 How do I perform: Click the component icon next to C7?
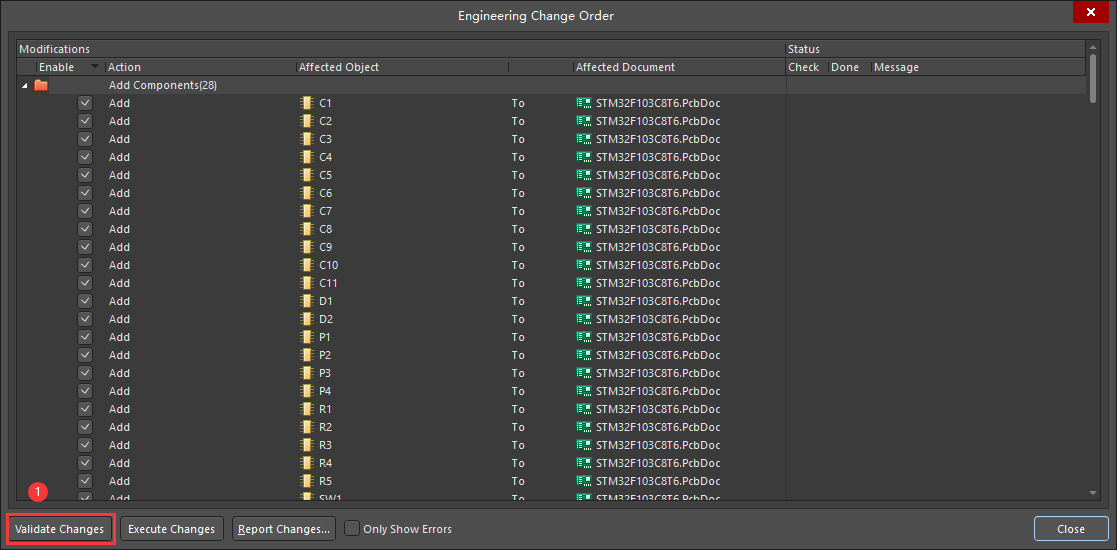pos(307,211)
